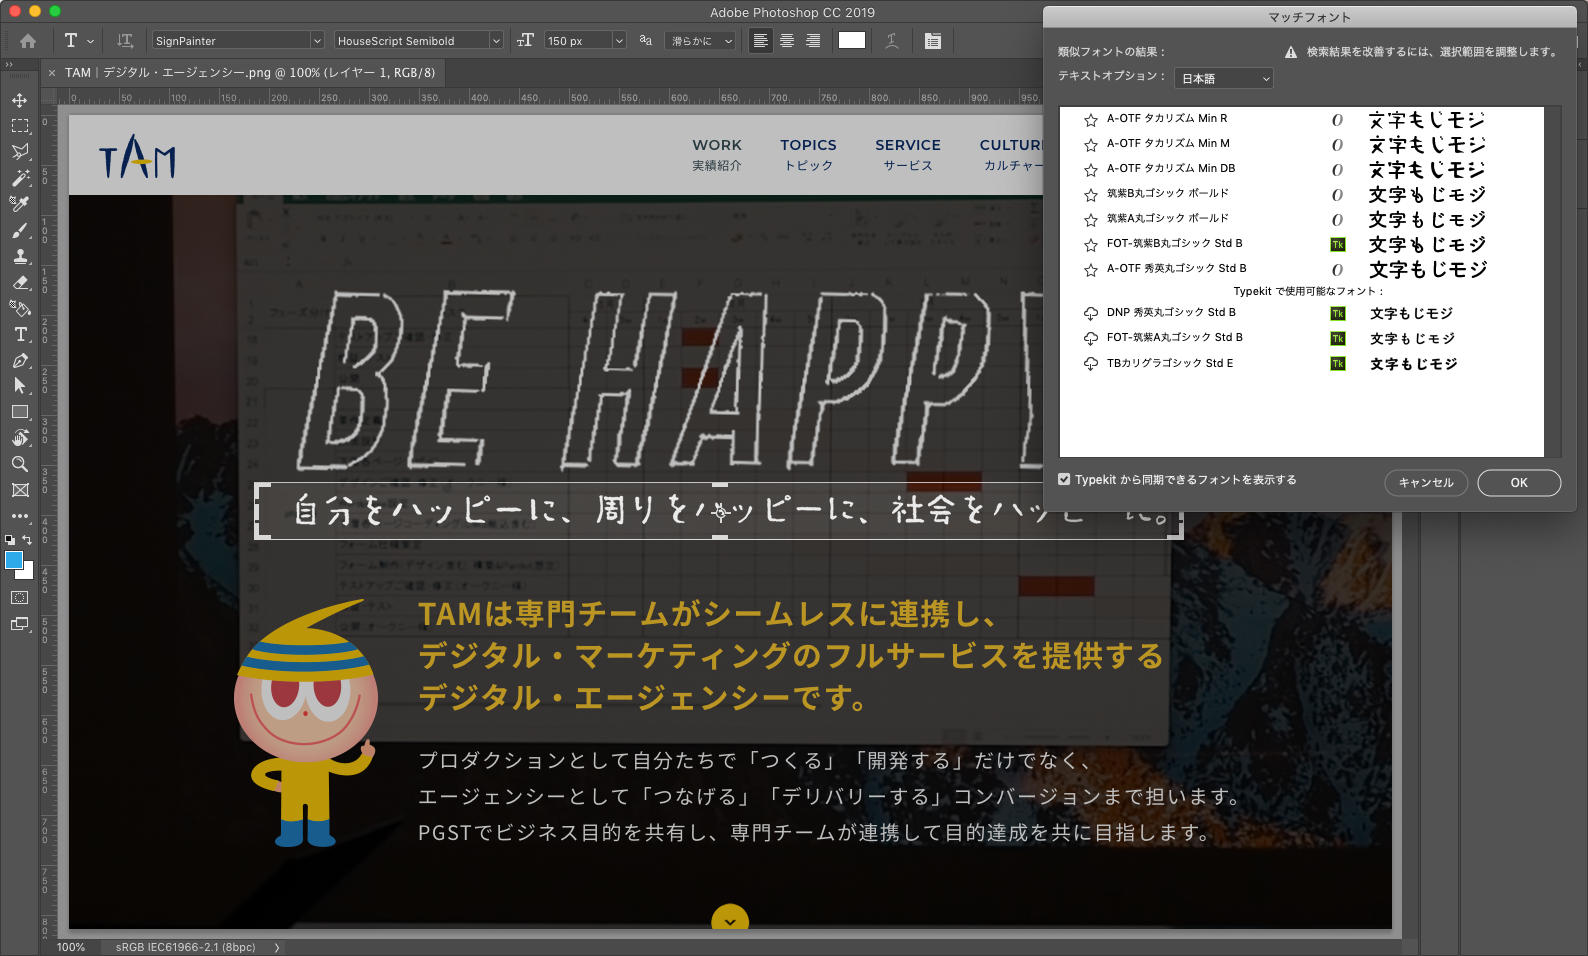Select the Hand tool
This screenshot has height=956, width=1588.
[20, 438]
